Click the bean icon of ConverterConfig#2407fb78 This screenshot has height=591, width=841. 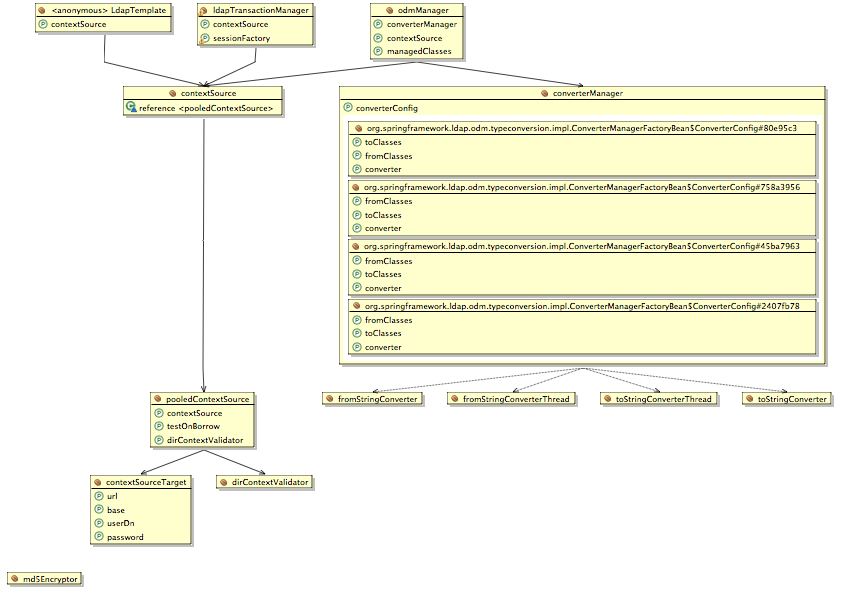point(356,306)
